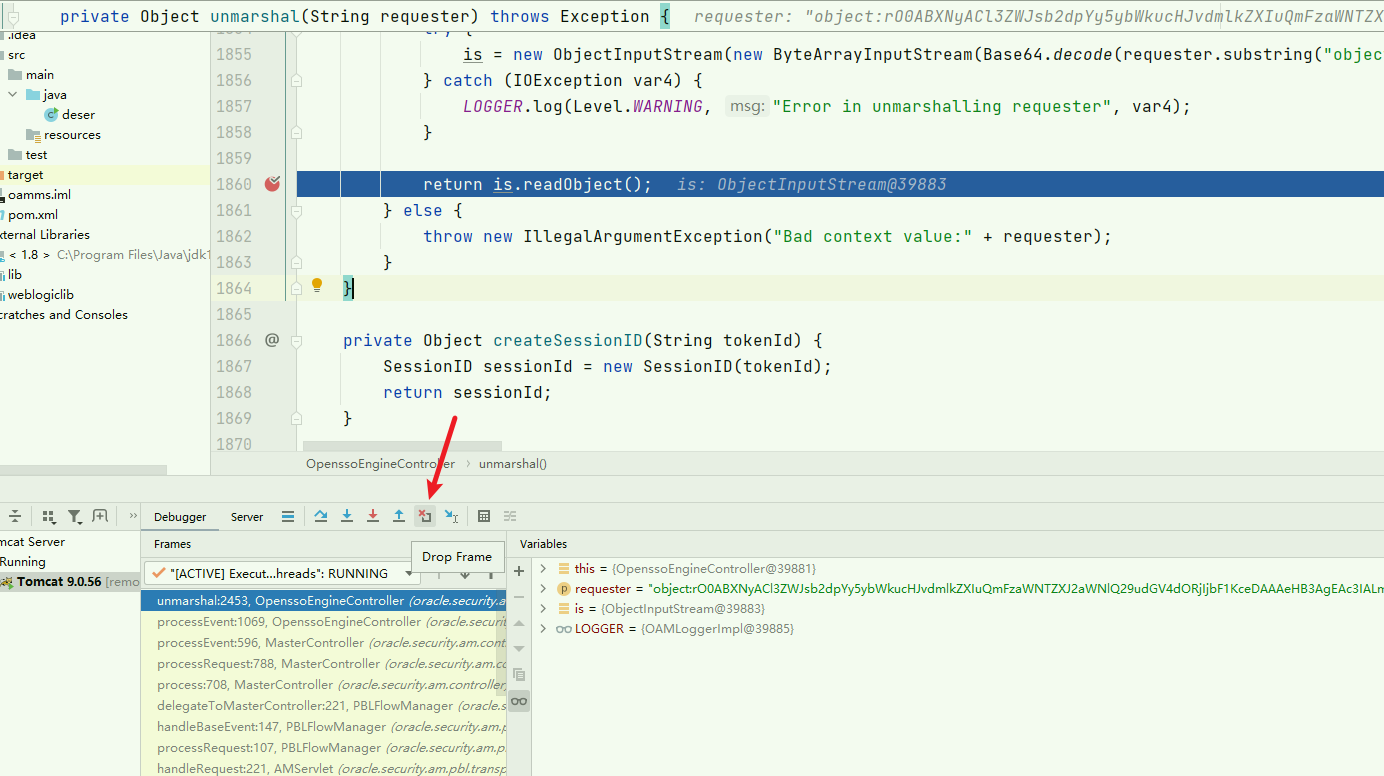The image size is (1384, 776).
Task: Select the processEvent:596 MasterController frame
Action: point(324,642)
